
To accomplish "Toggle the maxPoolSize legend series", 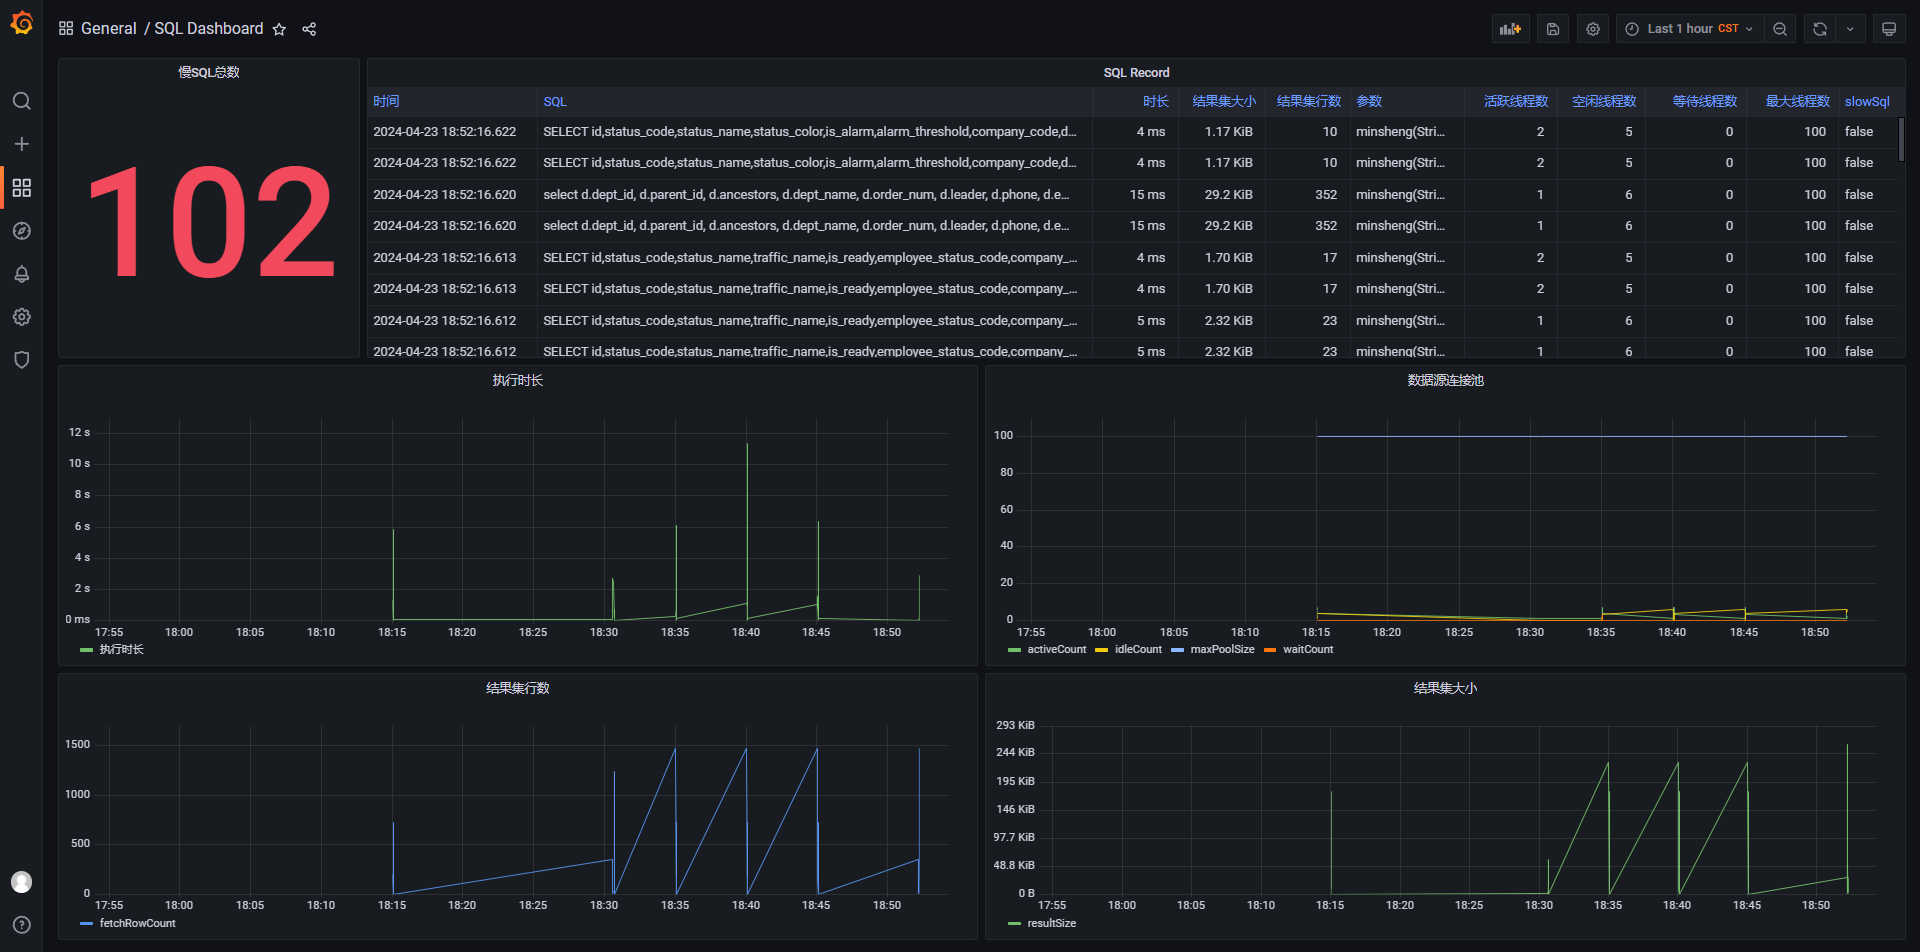I will click(x=1222, y=649).
